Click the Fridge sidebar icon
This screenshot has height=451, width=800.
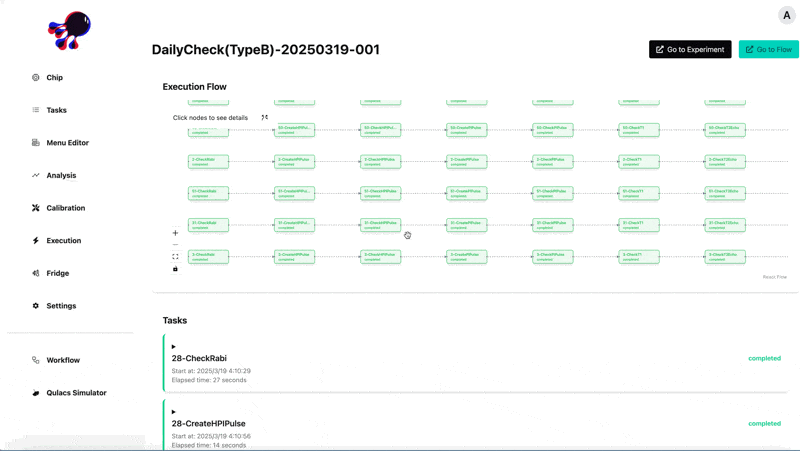pyautogui.click(x=36, y=273)
